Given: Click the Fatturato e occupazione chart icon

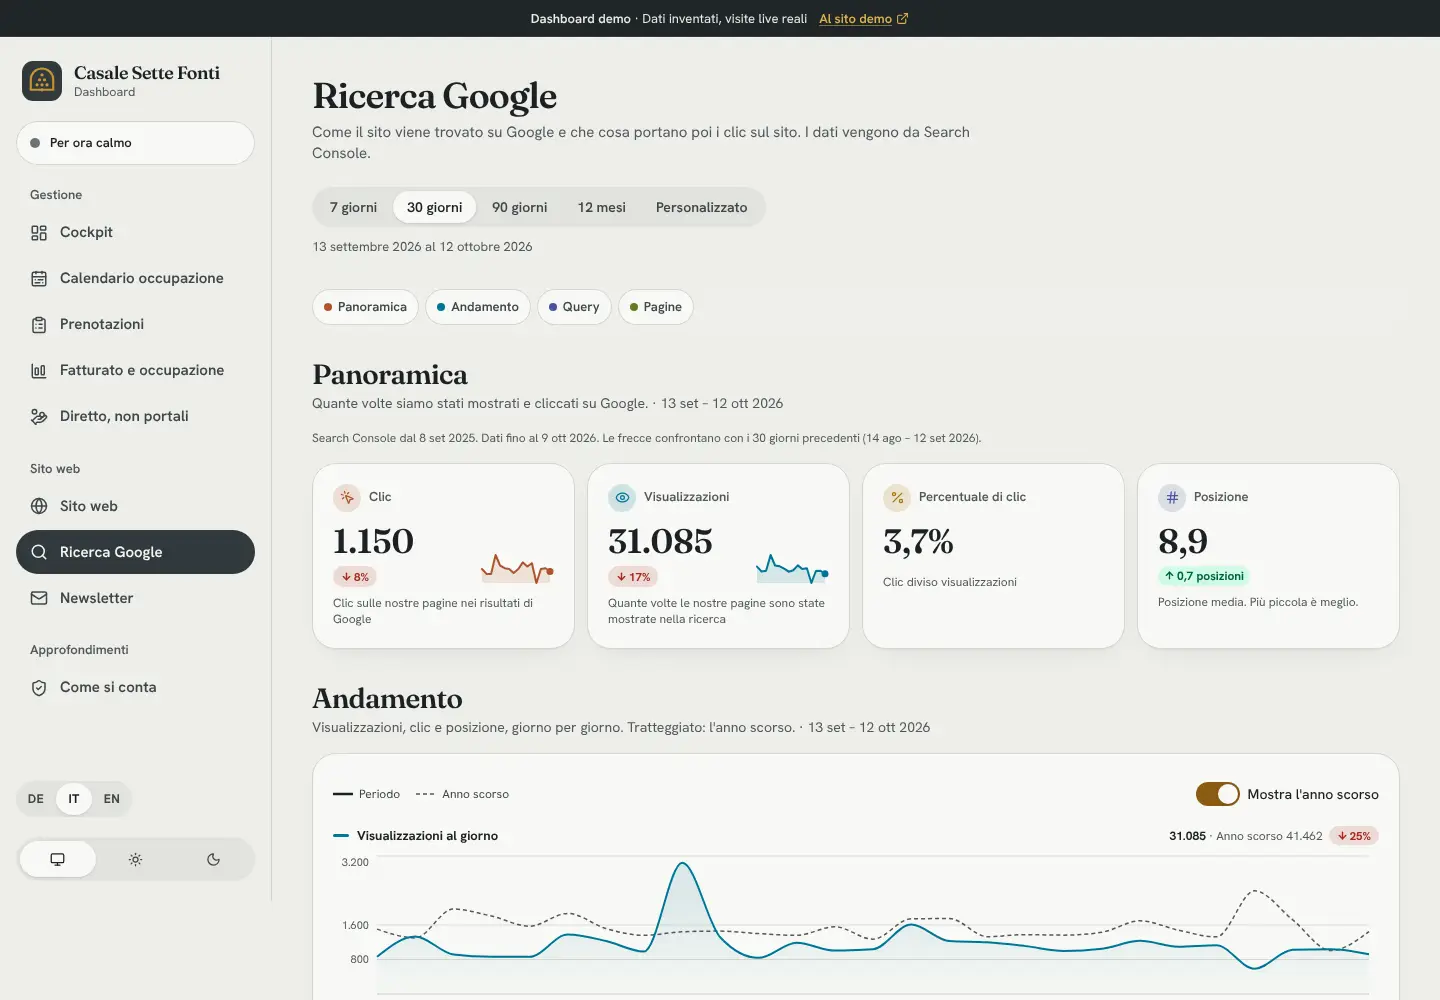Looking at the screenshot, I should (39, 371).
